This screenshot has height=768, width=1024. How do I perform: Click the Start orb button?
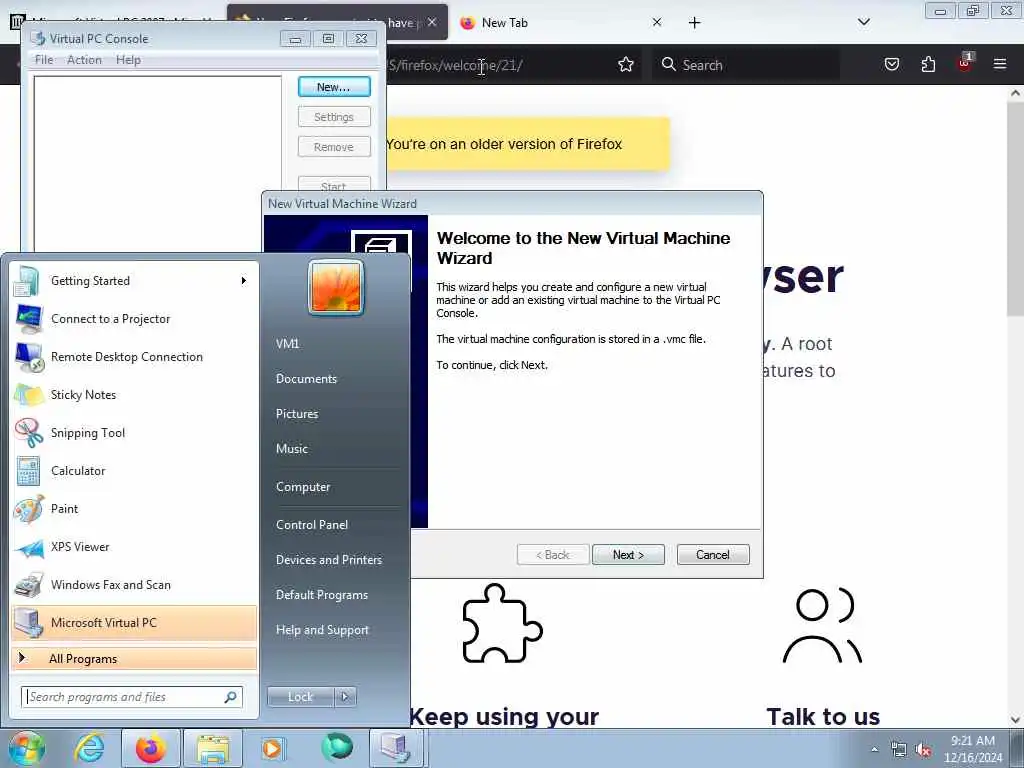click(26, 748)
